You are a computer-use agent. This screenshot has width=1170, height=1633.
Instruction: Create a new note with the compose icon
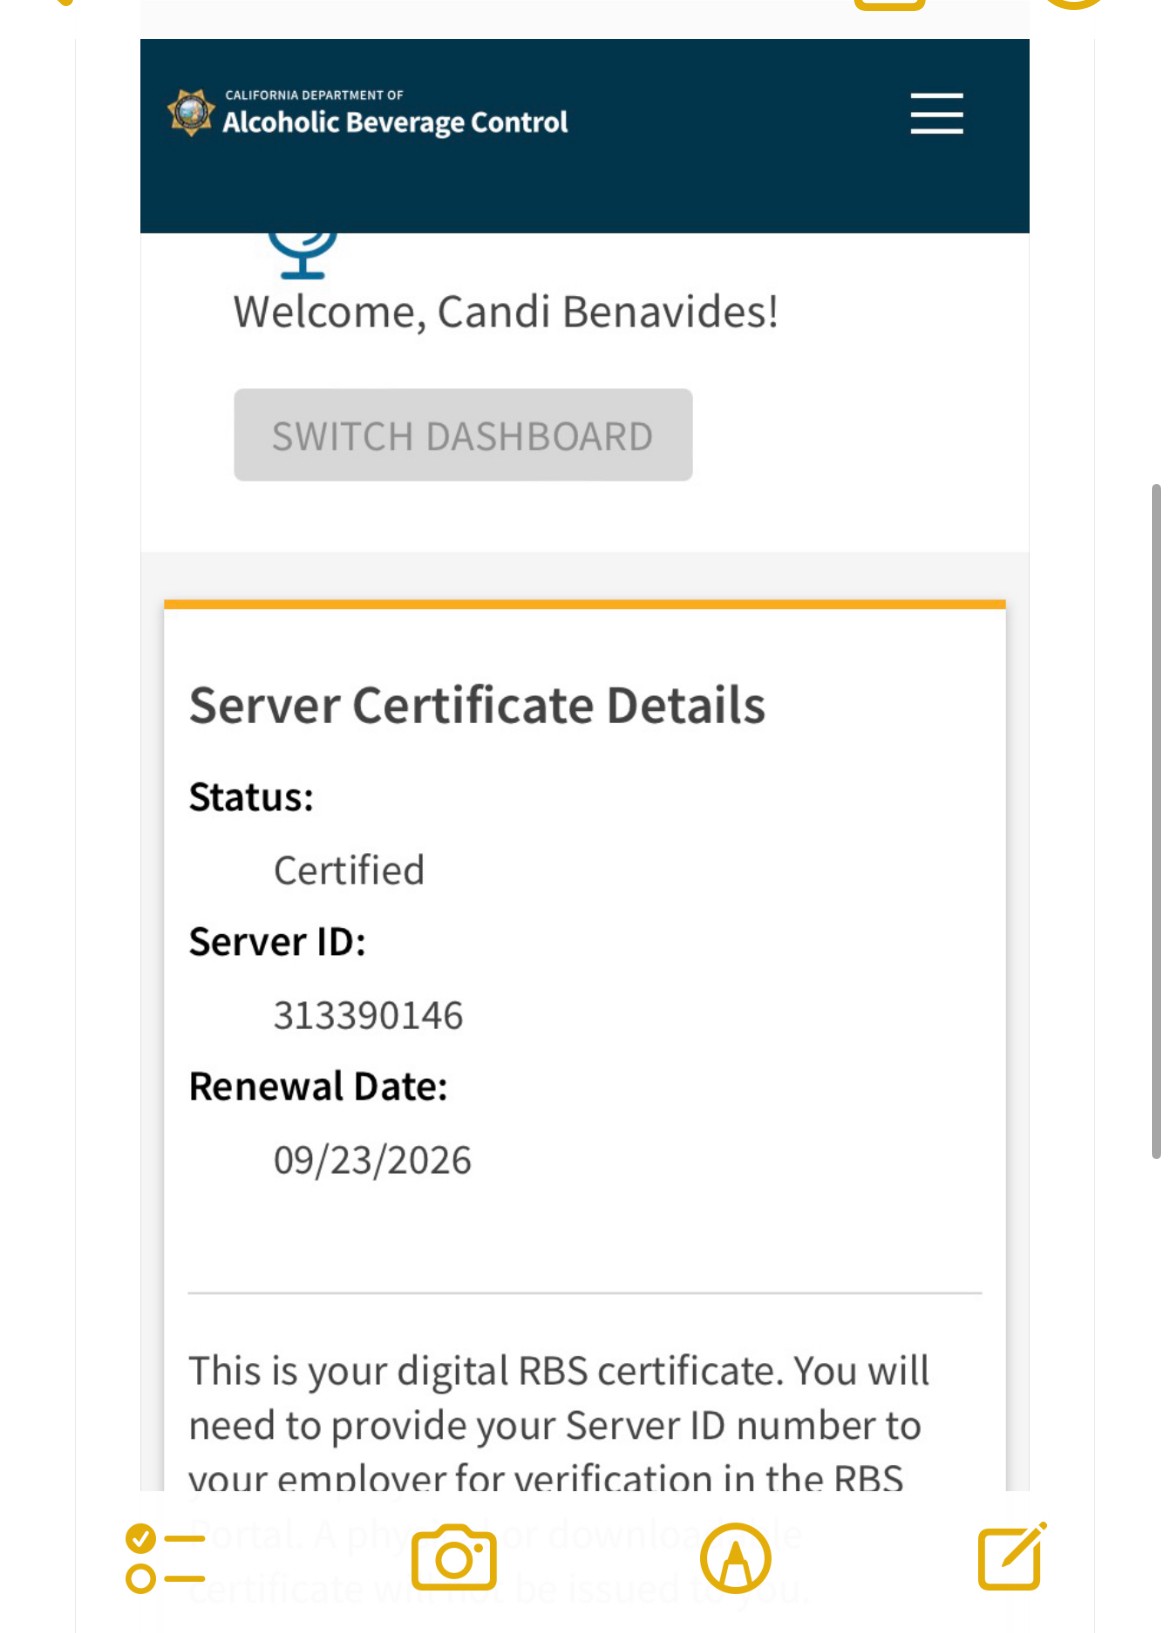pos(1011,1556)
